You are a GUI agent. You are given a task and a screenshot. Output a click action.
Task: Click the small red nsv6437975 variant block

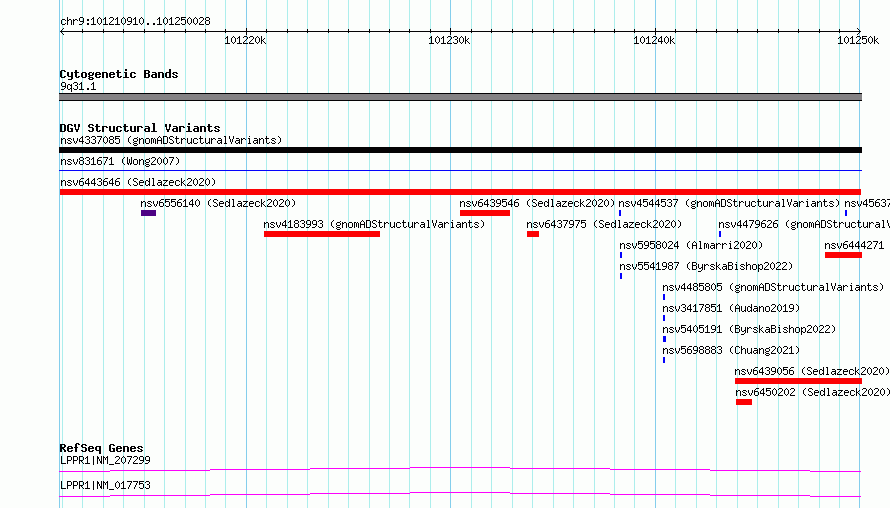532,234
